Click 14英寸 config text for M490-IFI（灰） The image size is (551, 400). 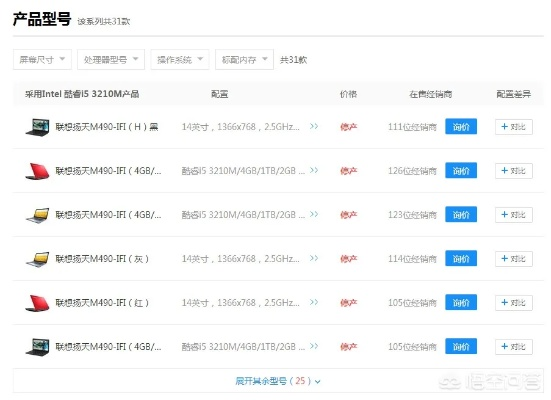(x=241, y=259)
